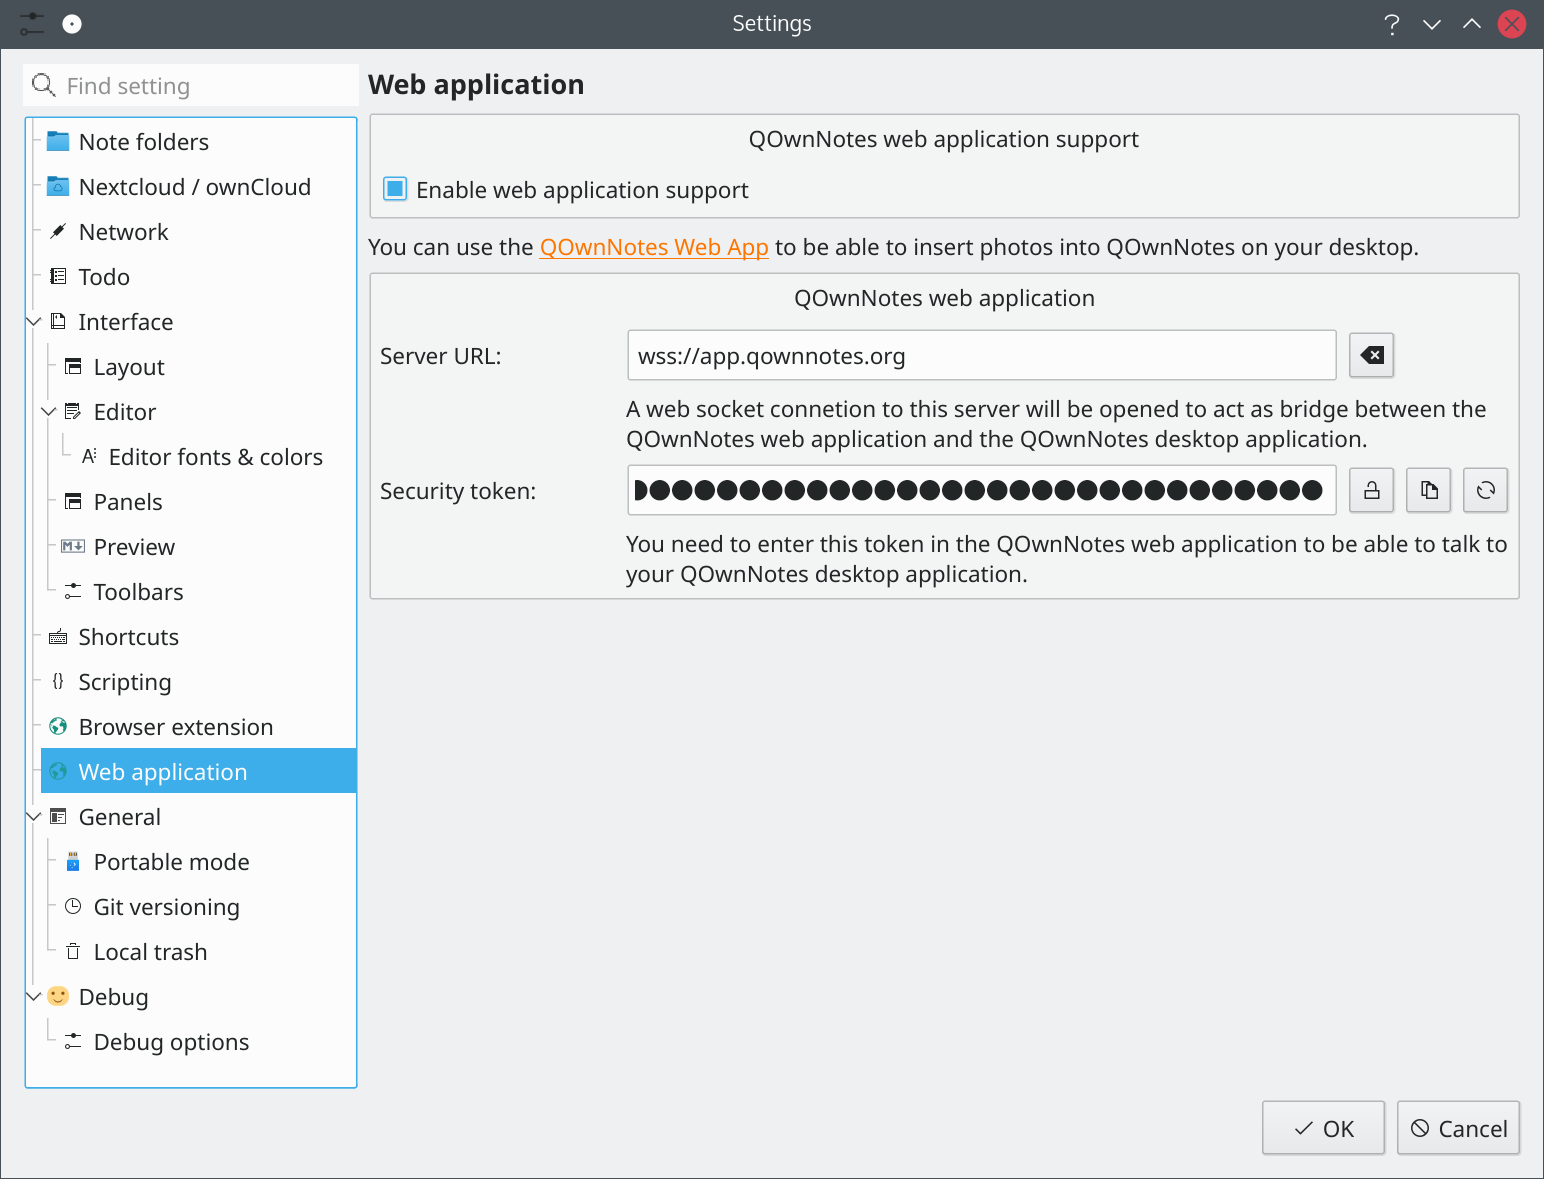Open the QOwnNotes Web App link
Image resolution: width=1544 pixels, height=1179 pixels.
(654, 247)
